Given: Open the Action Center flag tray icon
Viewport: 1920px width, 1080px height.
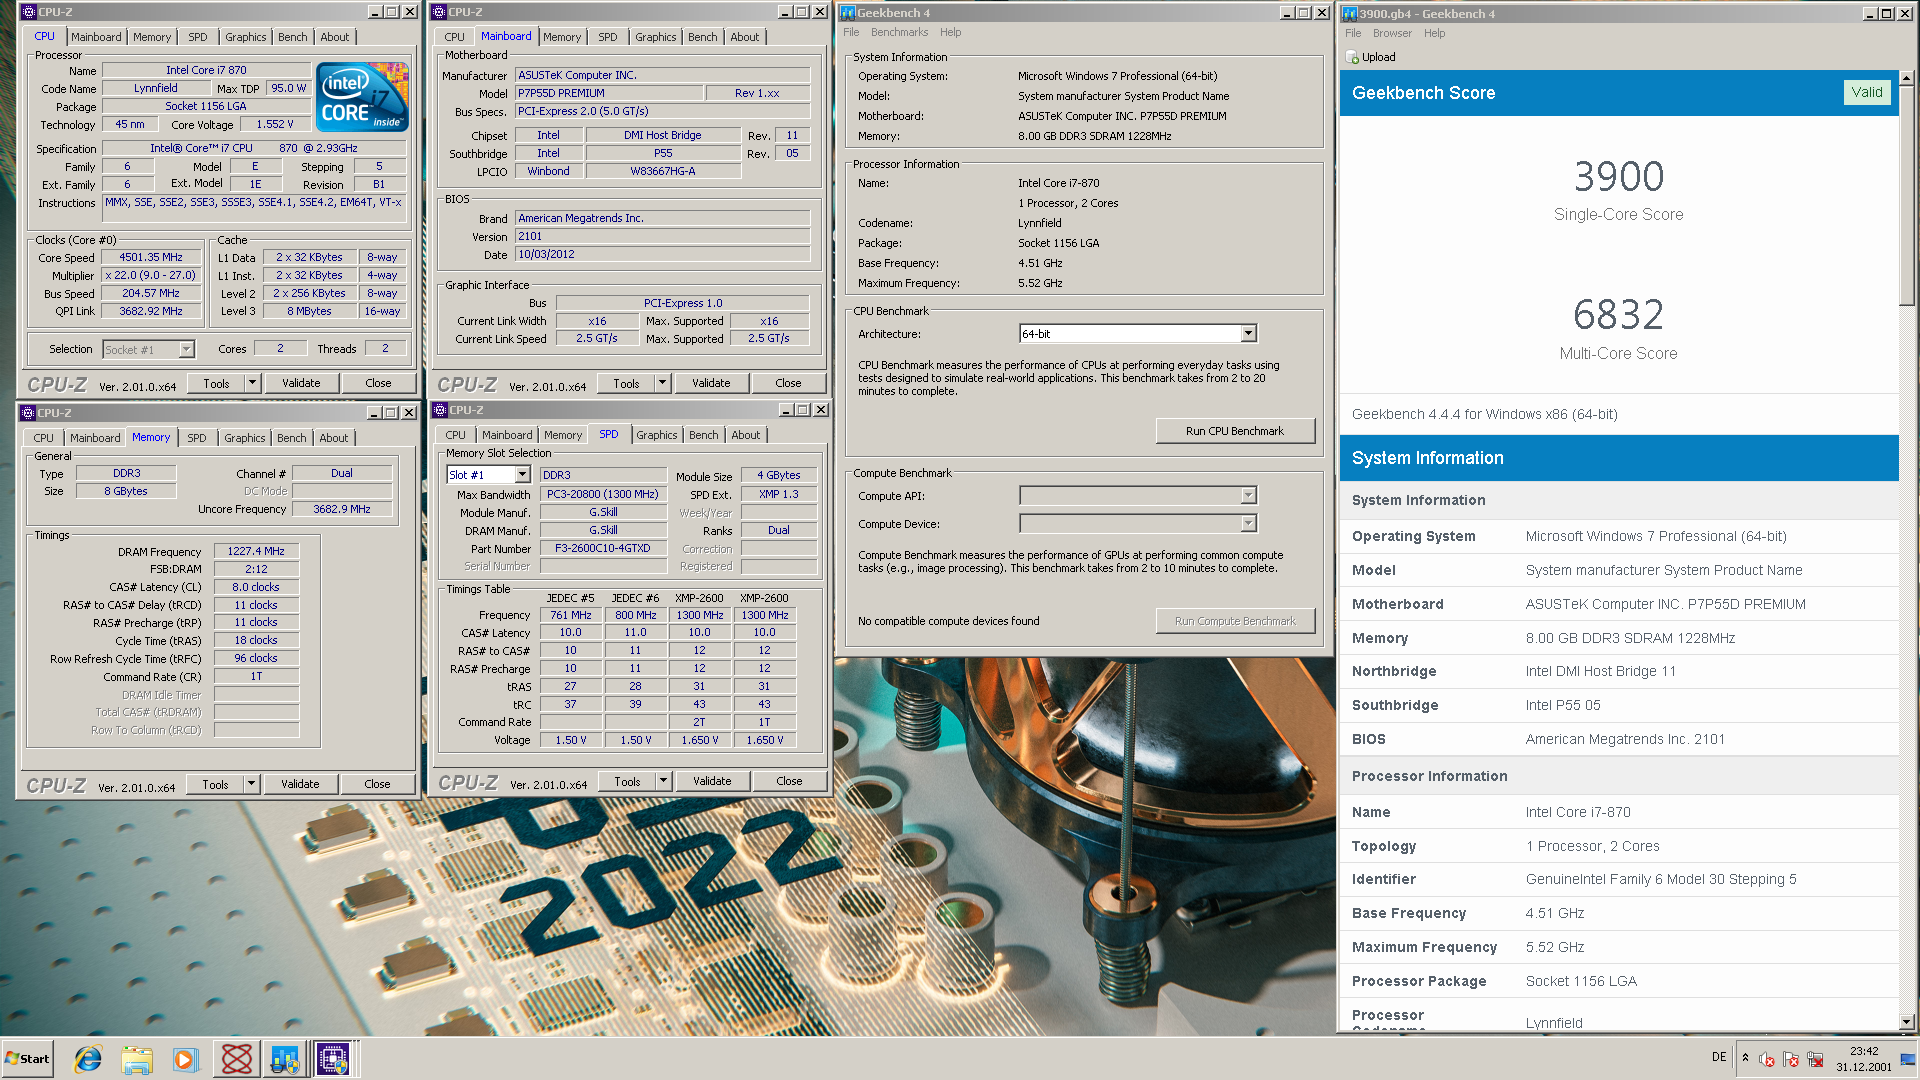Looking at the screenshot, I should click(1790, 1059).
